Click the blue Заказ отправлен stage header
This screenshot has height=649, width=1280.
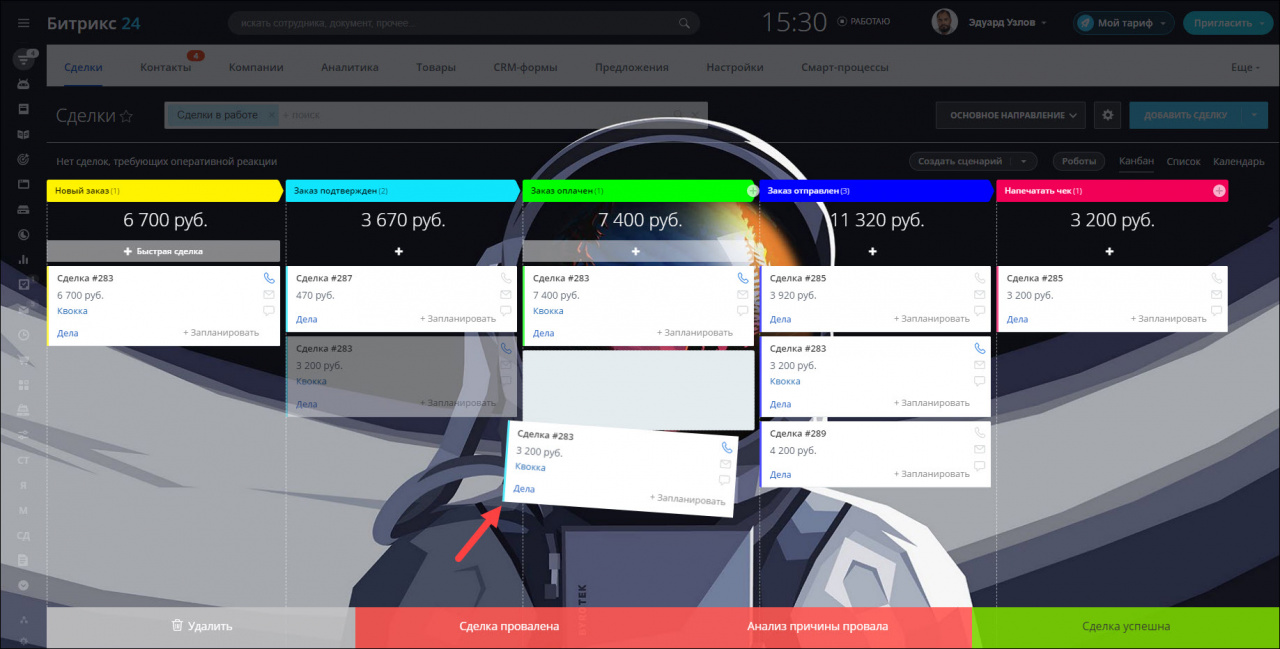(875, 191)
